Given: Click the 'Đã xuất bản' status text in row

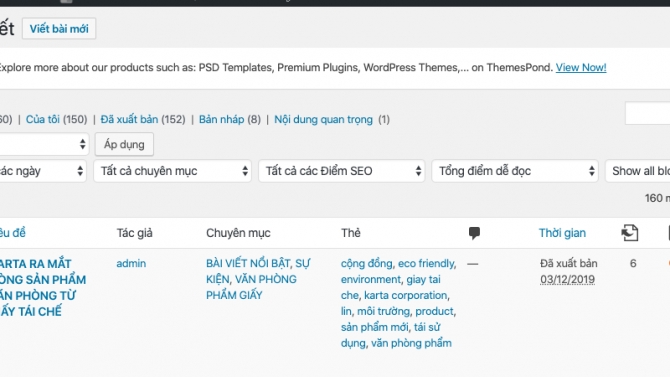Looking at the screenshot, I should pos(568,263).
